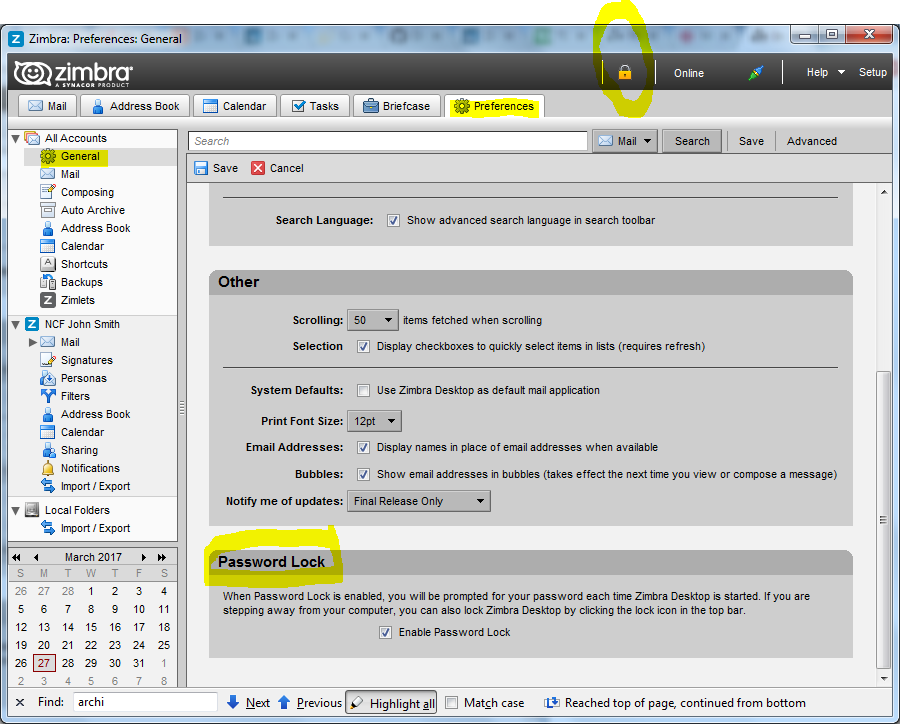This screenshot has height=724, width=900.
Task: Open Auto Archive preferences
Action: tap(93, 210)
